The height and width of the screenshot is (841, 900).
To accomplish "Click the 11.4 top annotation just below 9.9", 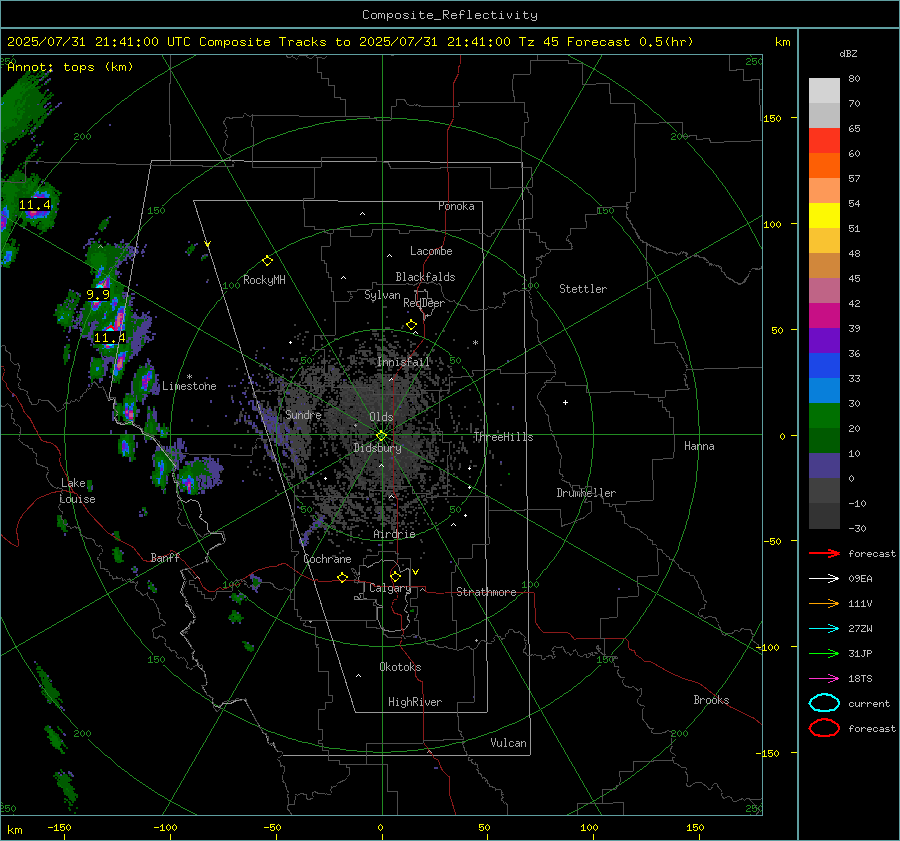I will point(110,338).
